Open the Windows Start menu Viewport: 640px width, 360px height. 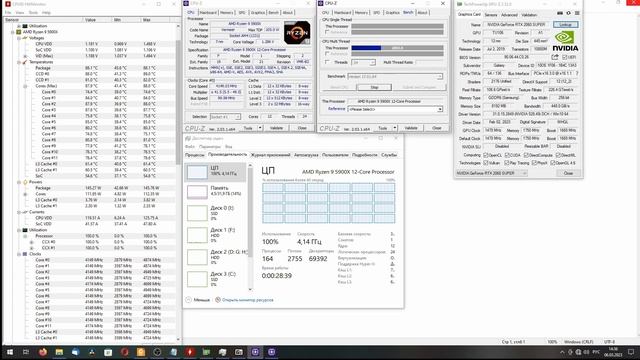point(10,352)
